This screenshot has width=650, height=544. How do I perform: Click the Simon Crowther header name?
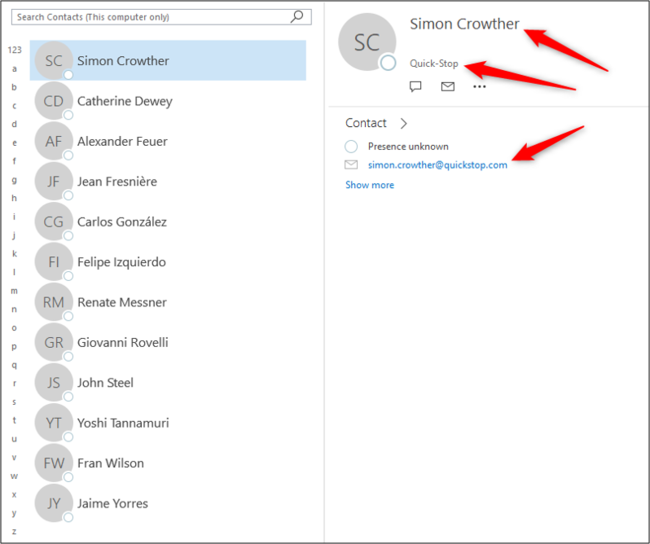[x=464, y=24]
